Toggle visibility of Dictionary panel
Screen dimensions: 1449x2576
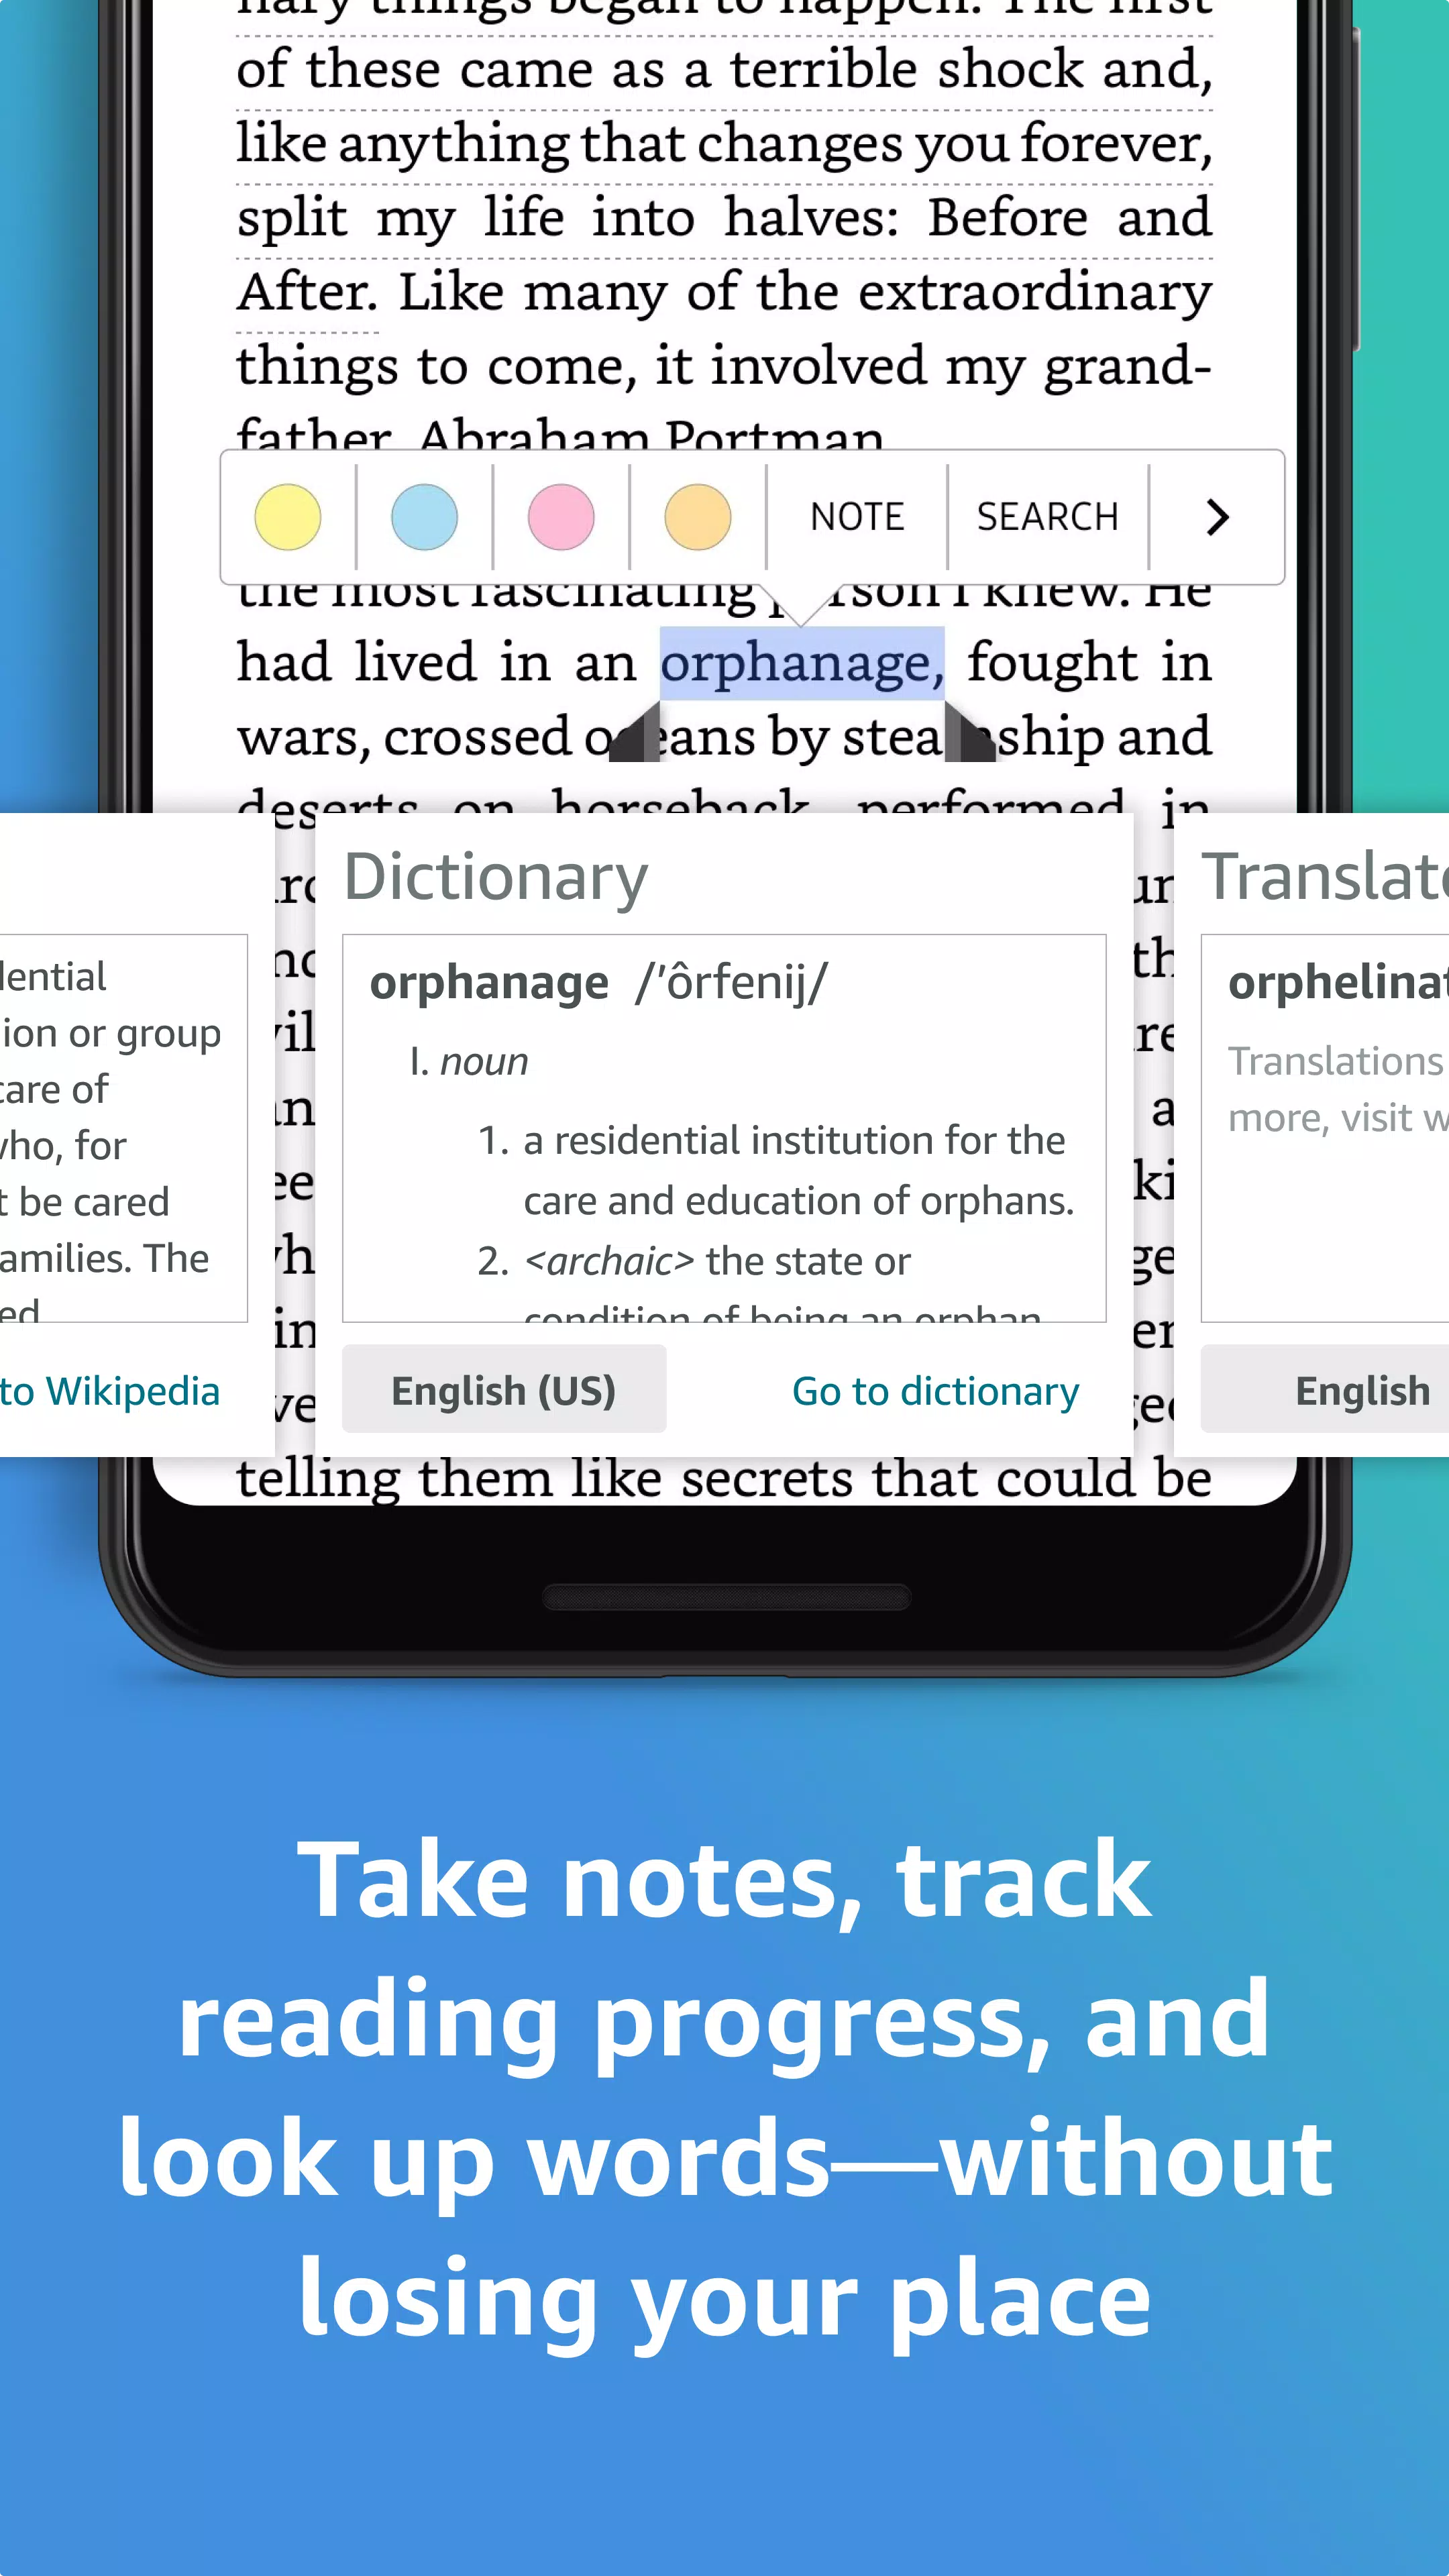click(495, 872)
